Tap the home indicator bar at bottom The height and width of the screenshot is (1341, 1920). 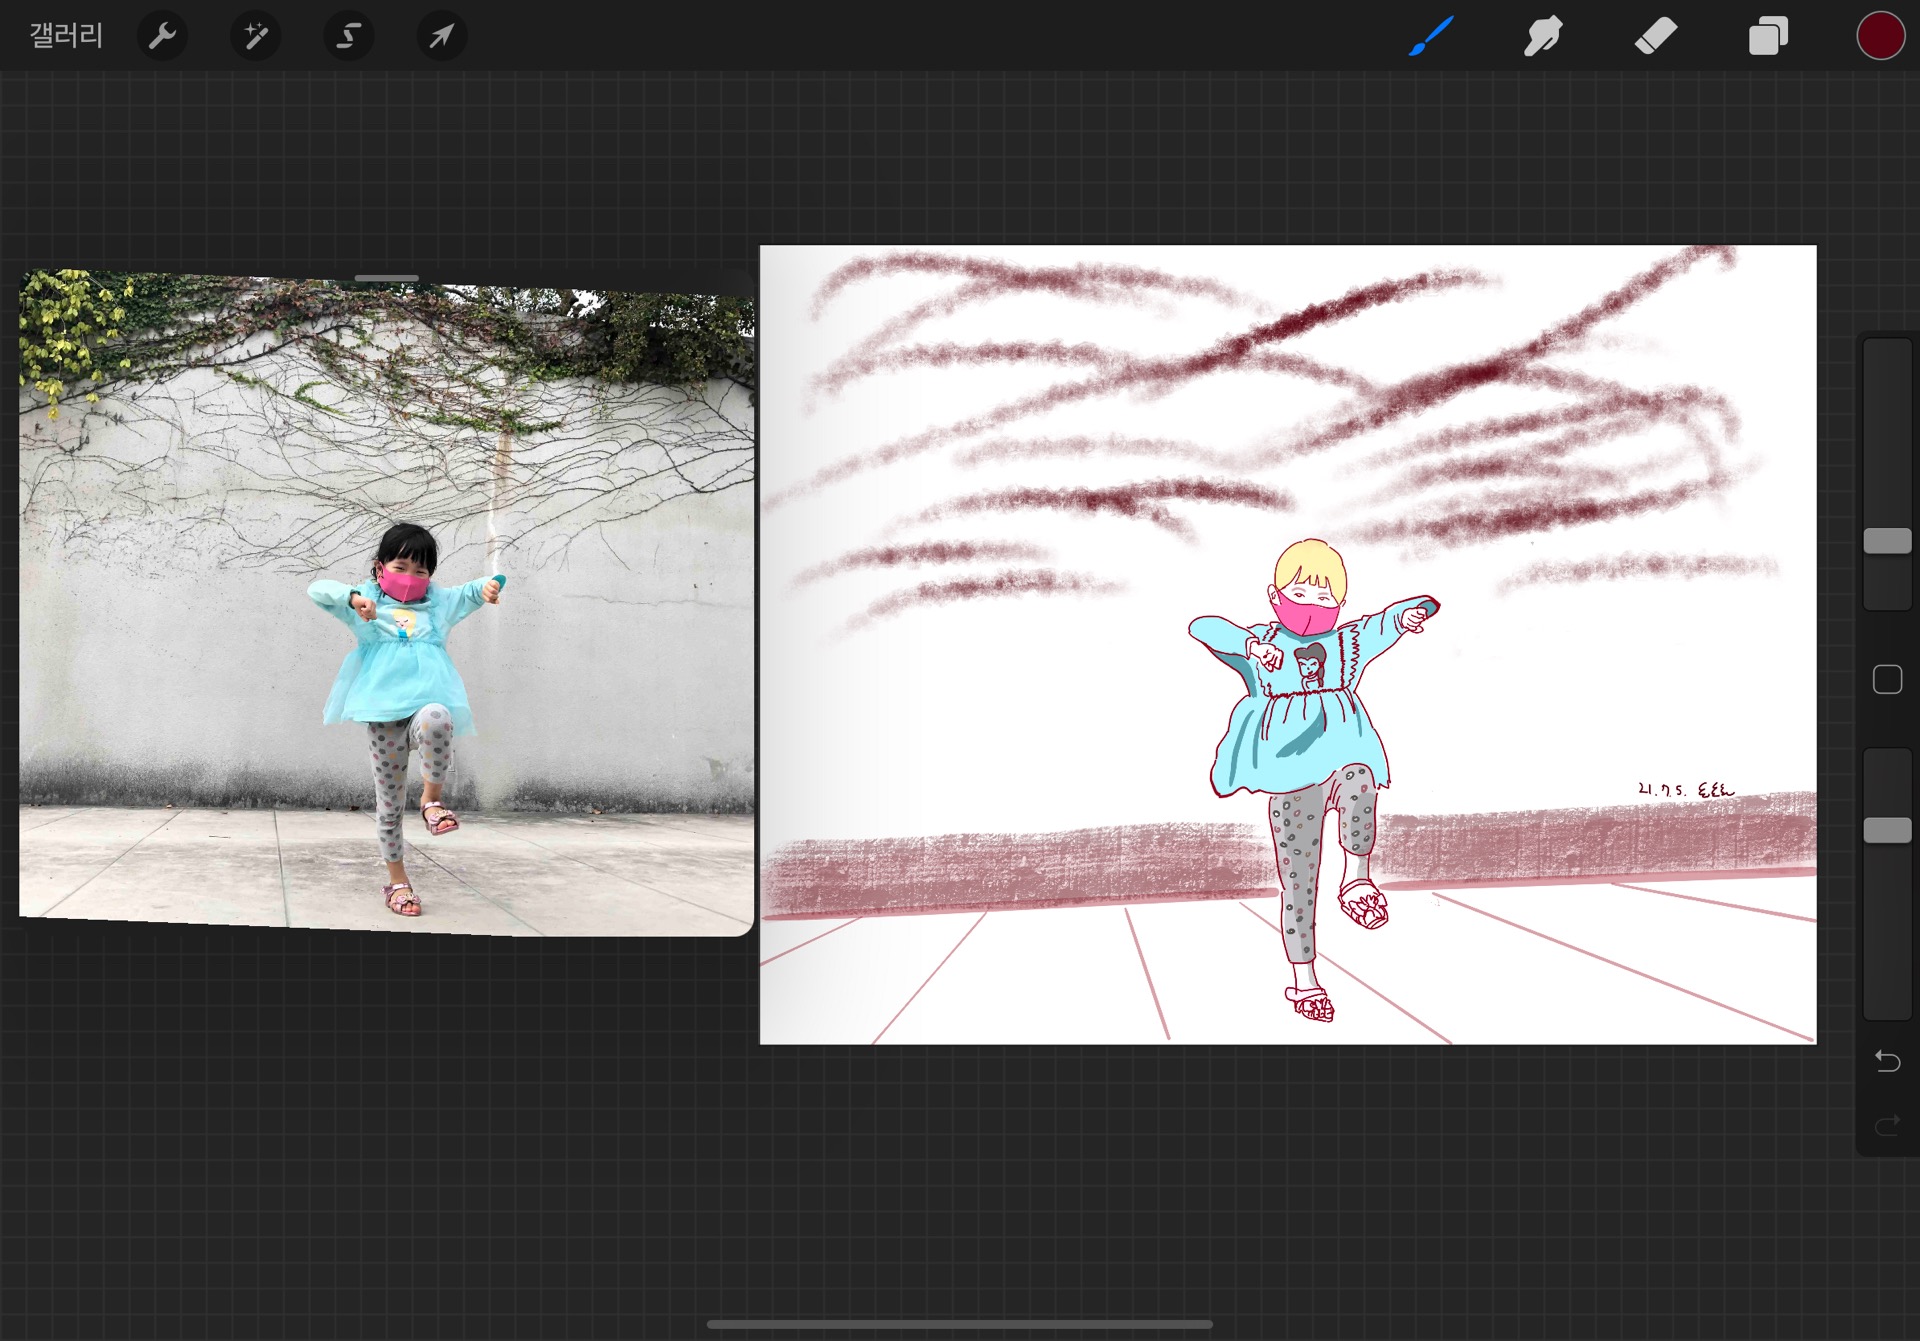(960, 1324)
